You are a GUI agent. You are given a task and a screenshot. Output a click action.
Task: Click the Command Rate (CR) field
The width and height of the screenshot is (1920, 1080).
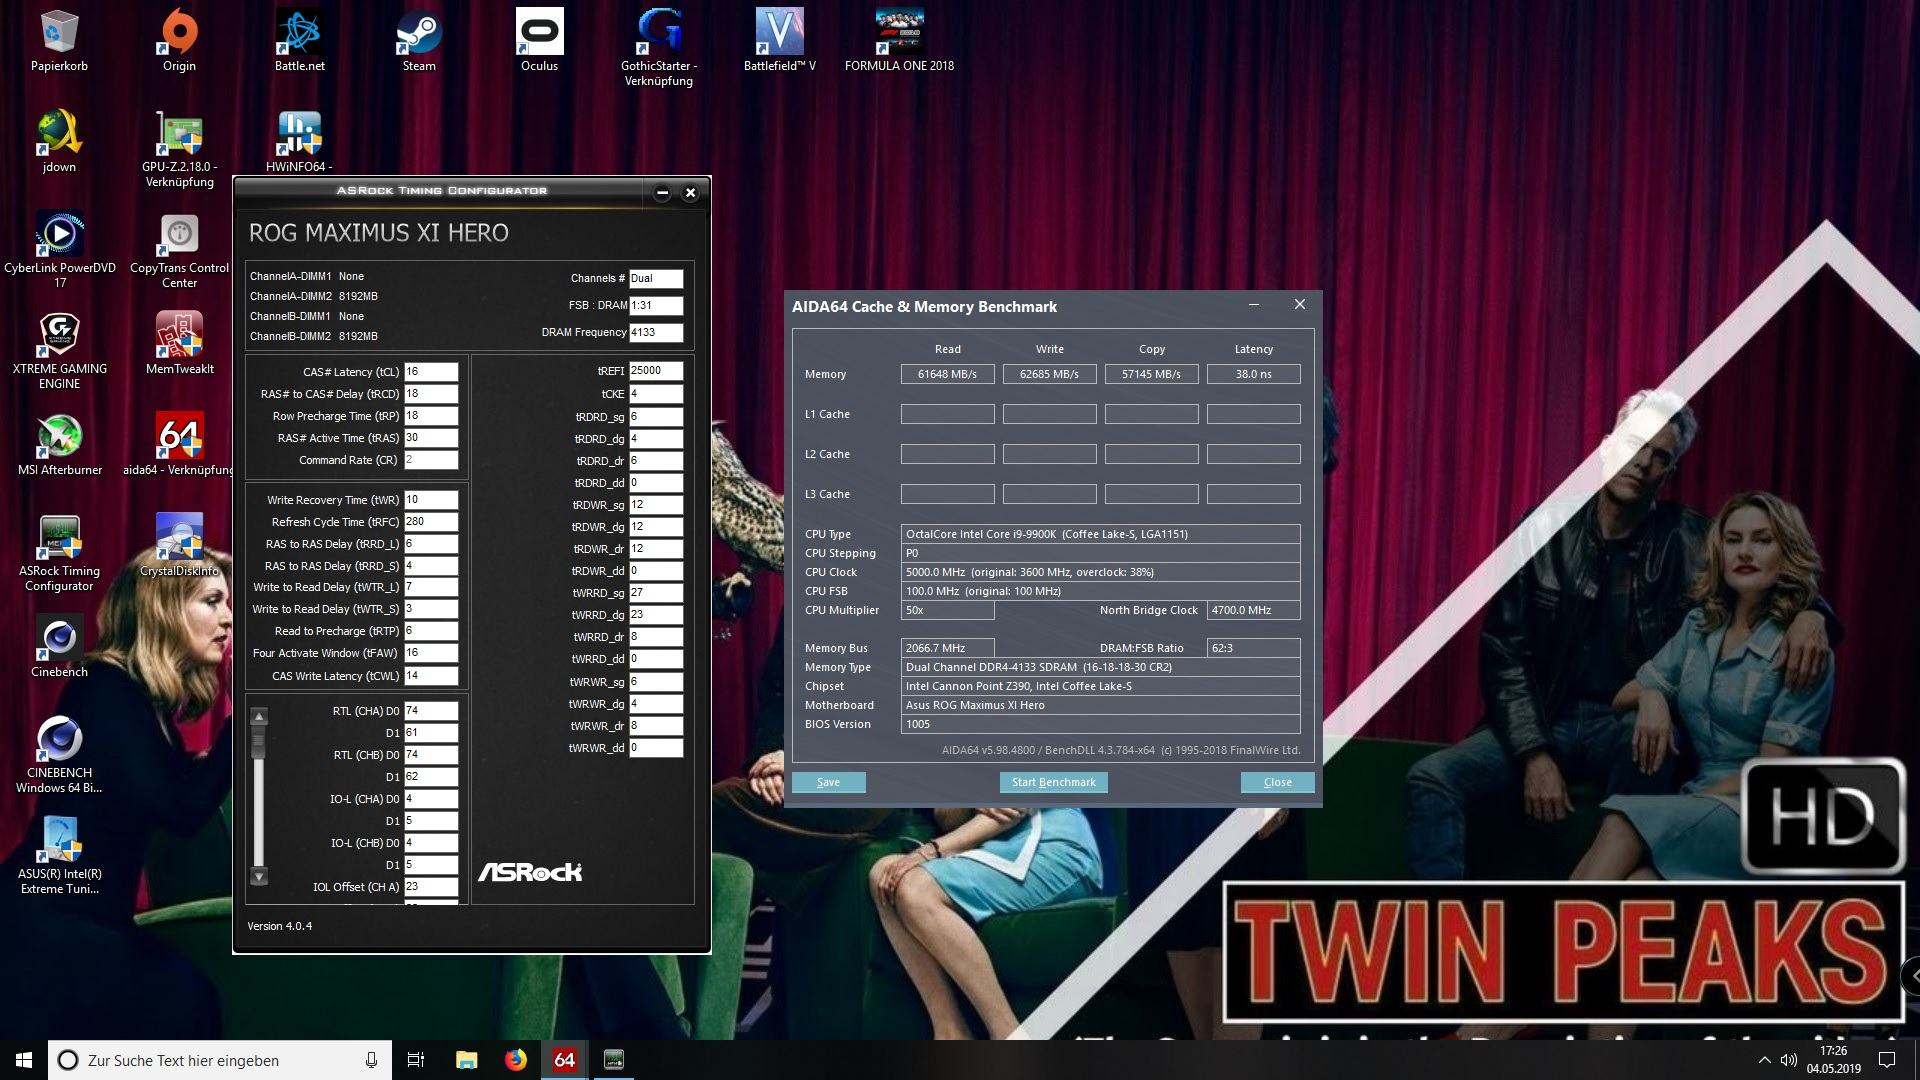tap(431, 460)
